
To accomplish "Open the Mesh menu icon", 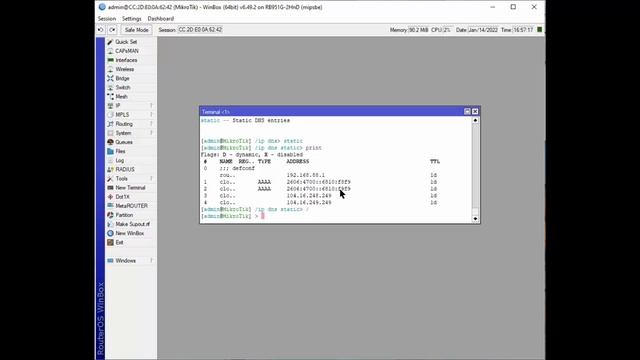I will coord(110,97).
